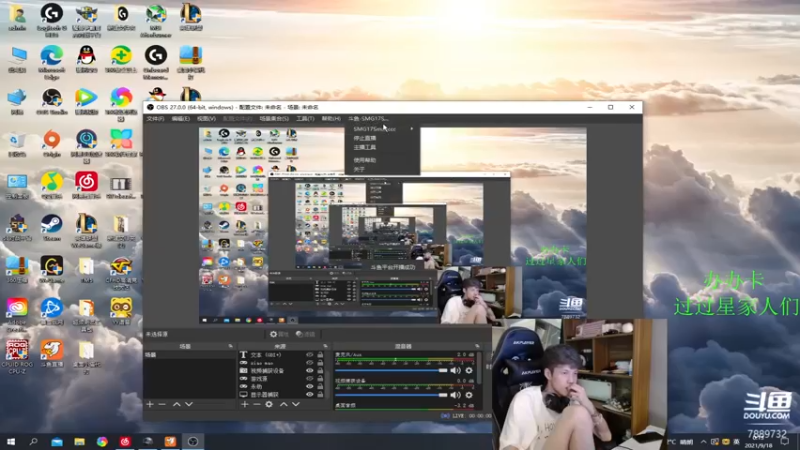Image resolution: width=800 pixels, height=450 pixels.
Task: Open taskbar search
Action: tap(34, 442)
